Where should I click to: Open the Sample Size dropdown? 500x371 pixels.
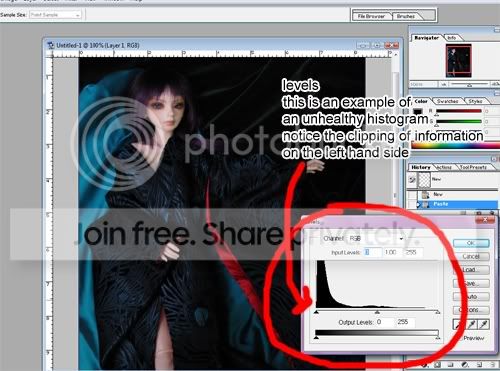[x=55, y=15]
